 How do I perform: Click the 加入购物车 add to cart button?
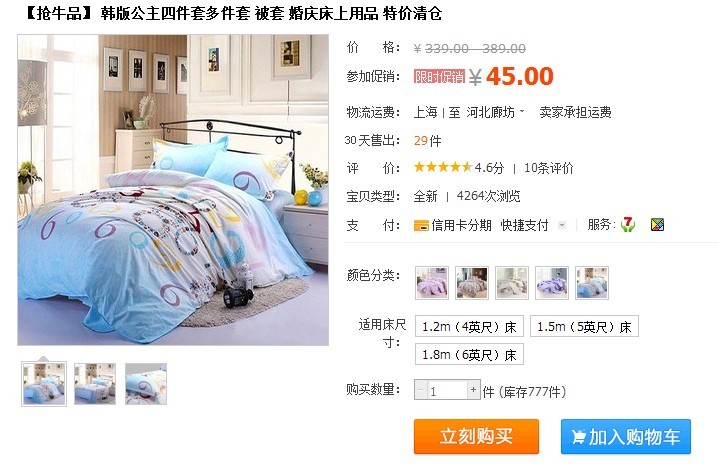(x=625, y=436)
